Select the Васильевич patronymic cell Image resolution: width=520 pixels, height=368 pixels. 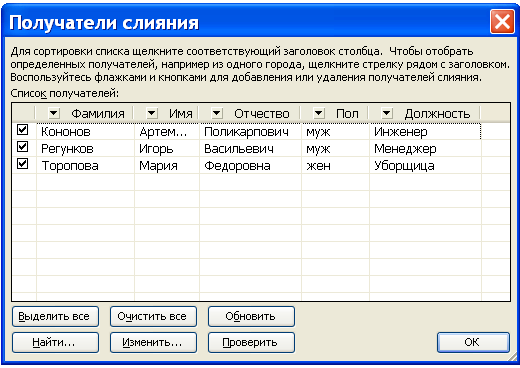coord(250,148)
